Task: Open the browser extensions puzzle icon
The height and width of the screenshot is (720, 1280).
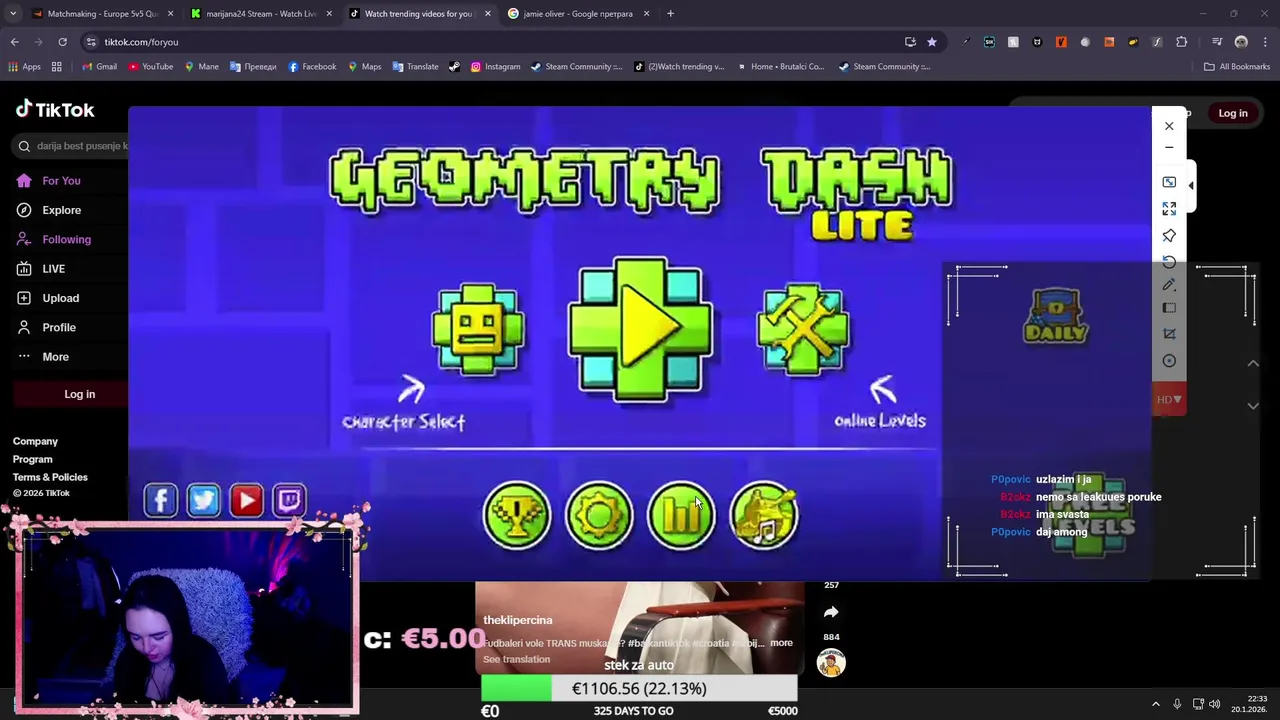Action: (x=1182, y=42)
